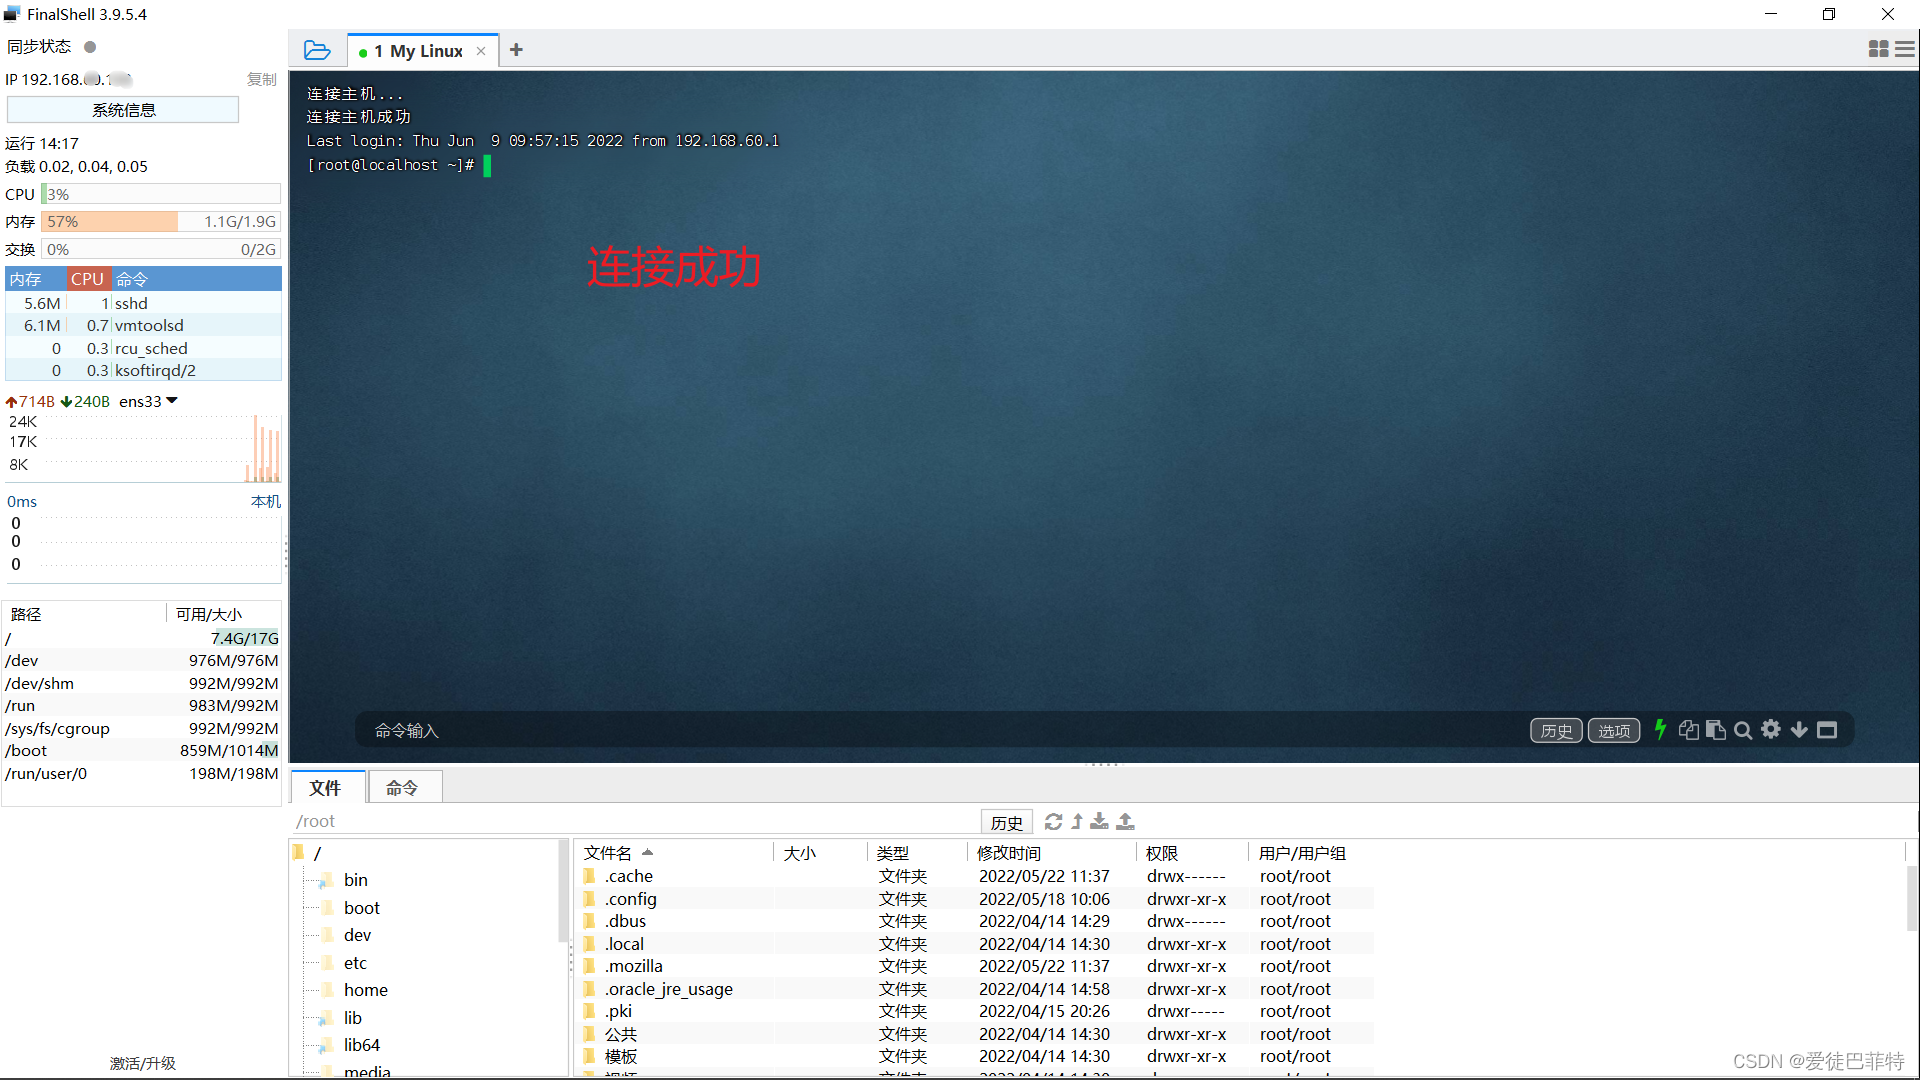
Task: Expand the home folder in tree
Action: pos(365,990)
